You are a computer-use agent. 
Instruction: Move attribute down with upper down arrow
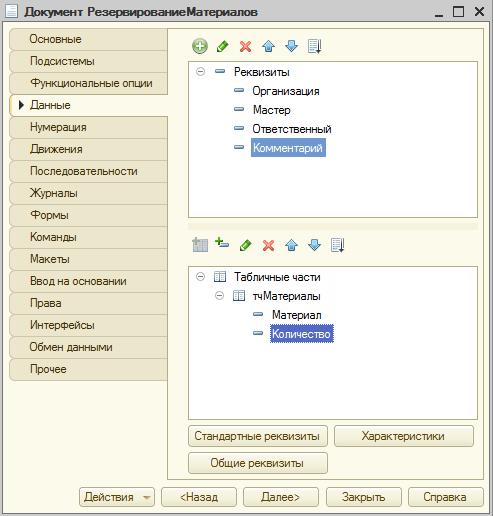point(291,46)
